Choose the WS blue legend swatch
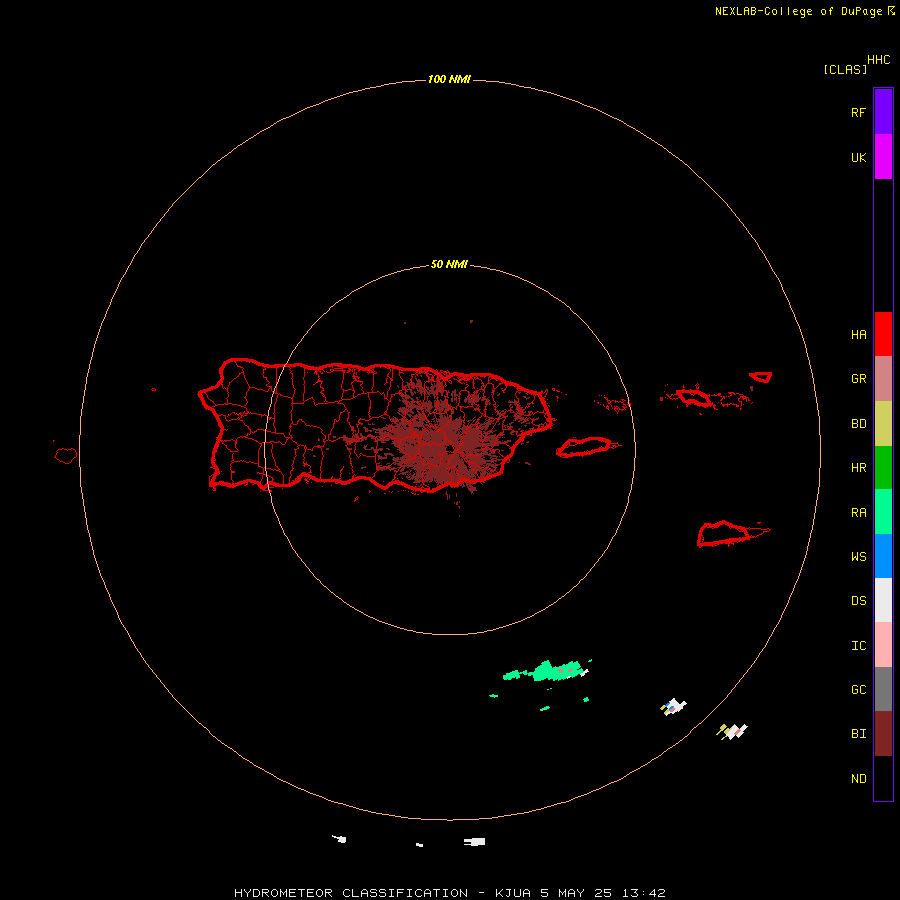The image size is (900, 900). (883, 556)
